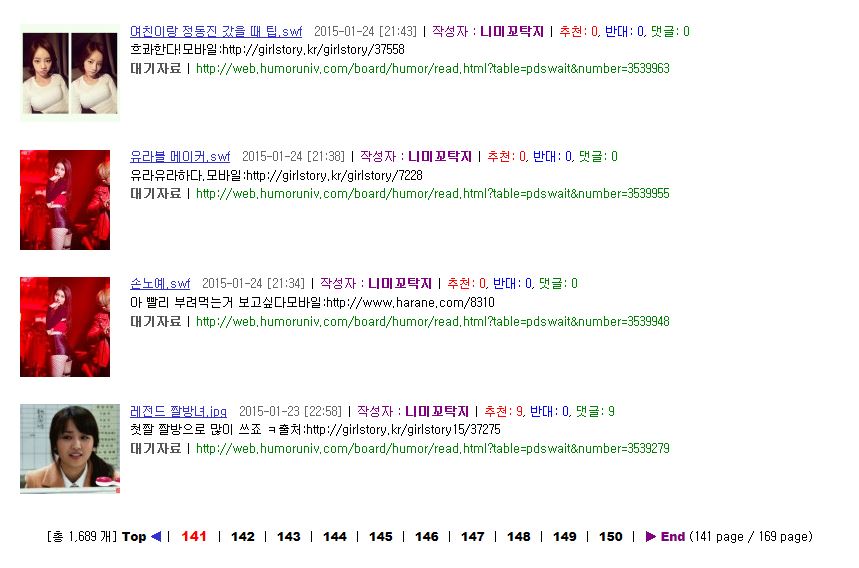The width and height of the screenshot is (859, 568).
Task: Open post '여친이랑 정동진 갔을 때 팁.swf'
Action: click(216, 31)
